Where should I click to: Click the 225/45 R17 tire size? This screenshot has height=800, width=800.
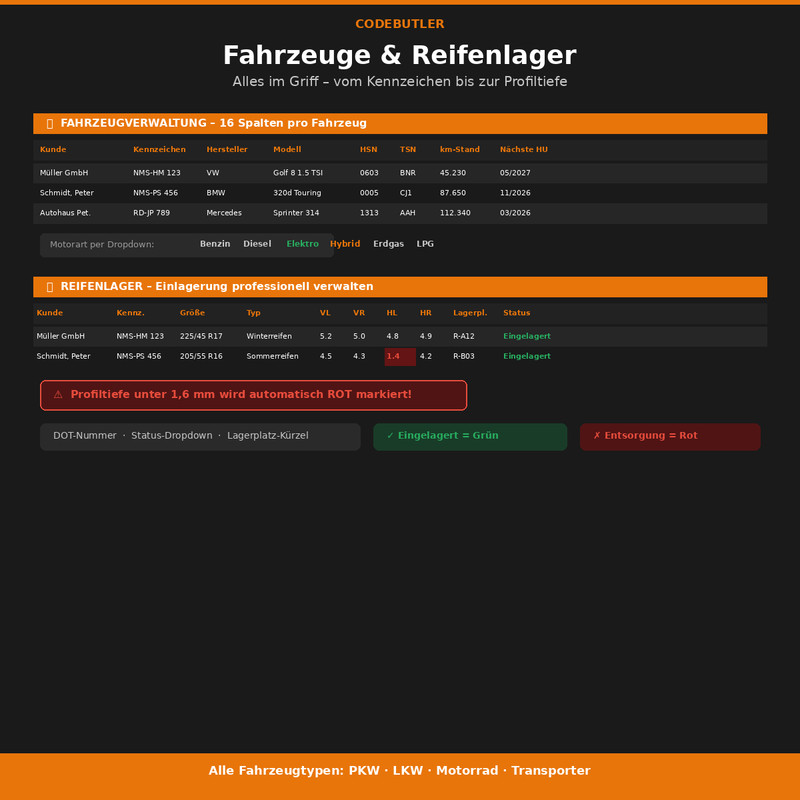tap(201, 336)
